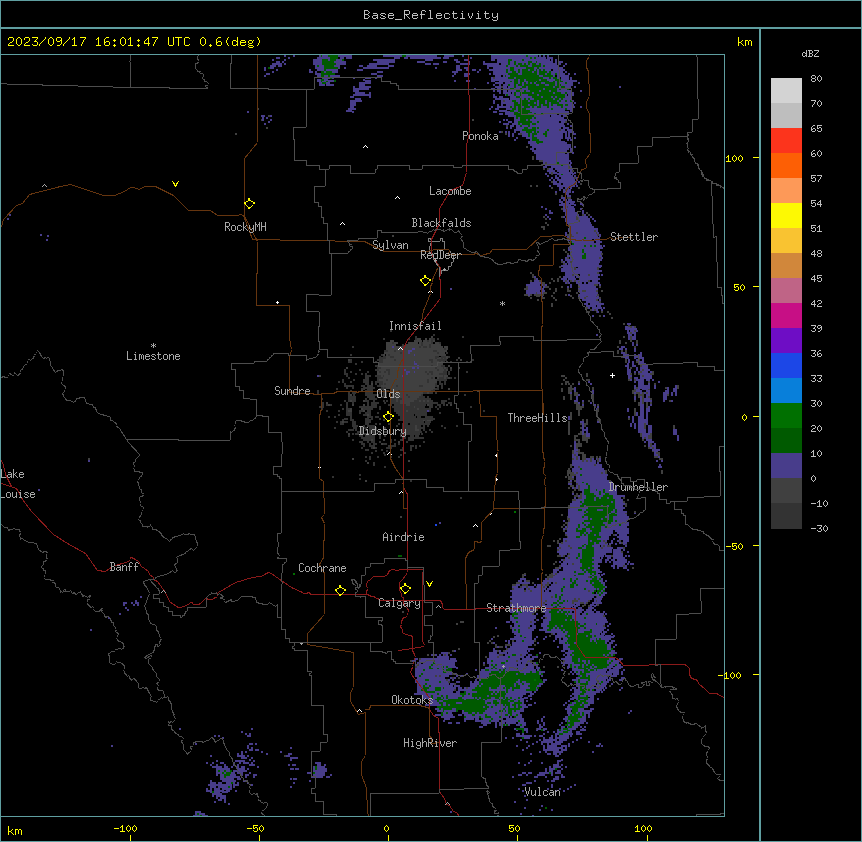This screenshot has height=842, width=862.
Task: Click the ThreeHills city label
Action: pos(538,418)
